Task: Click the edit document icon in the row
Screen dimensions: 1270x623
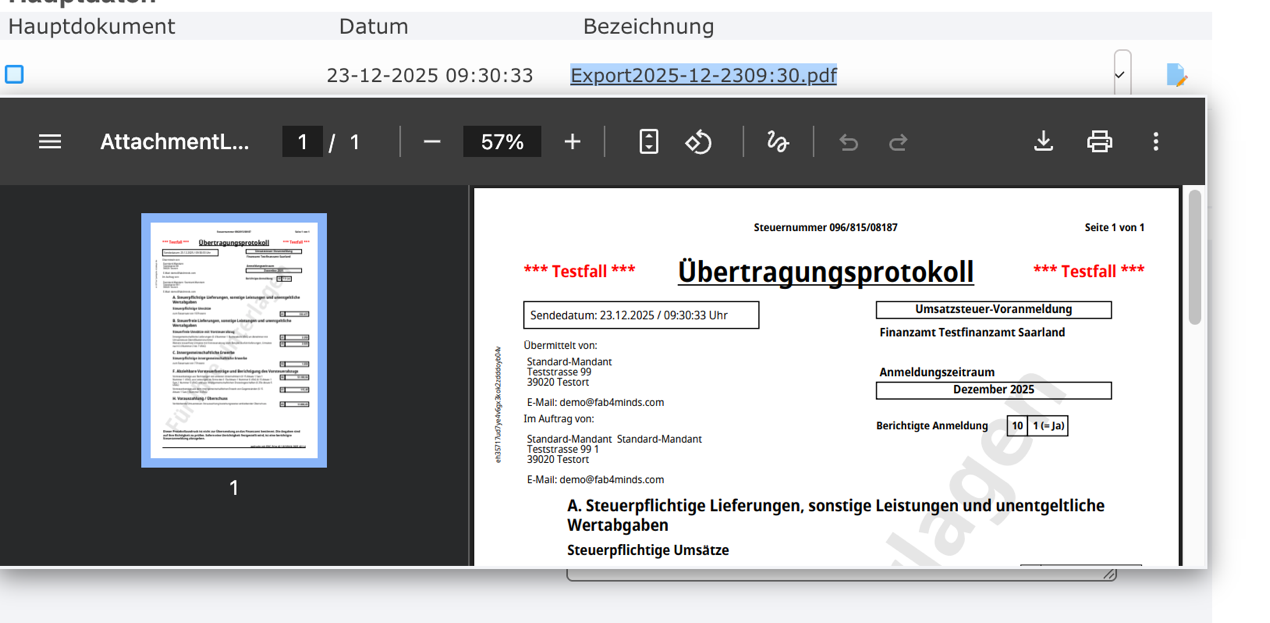Action: click(1176, 75)
